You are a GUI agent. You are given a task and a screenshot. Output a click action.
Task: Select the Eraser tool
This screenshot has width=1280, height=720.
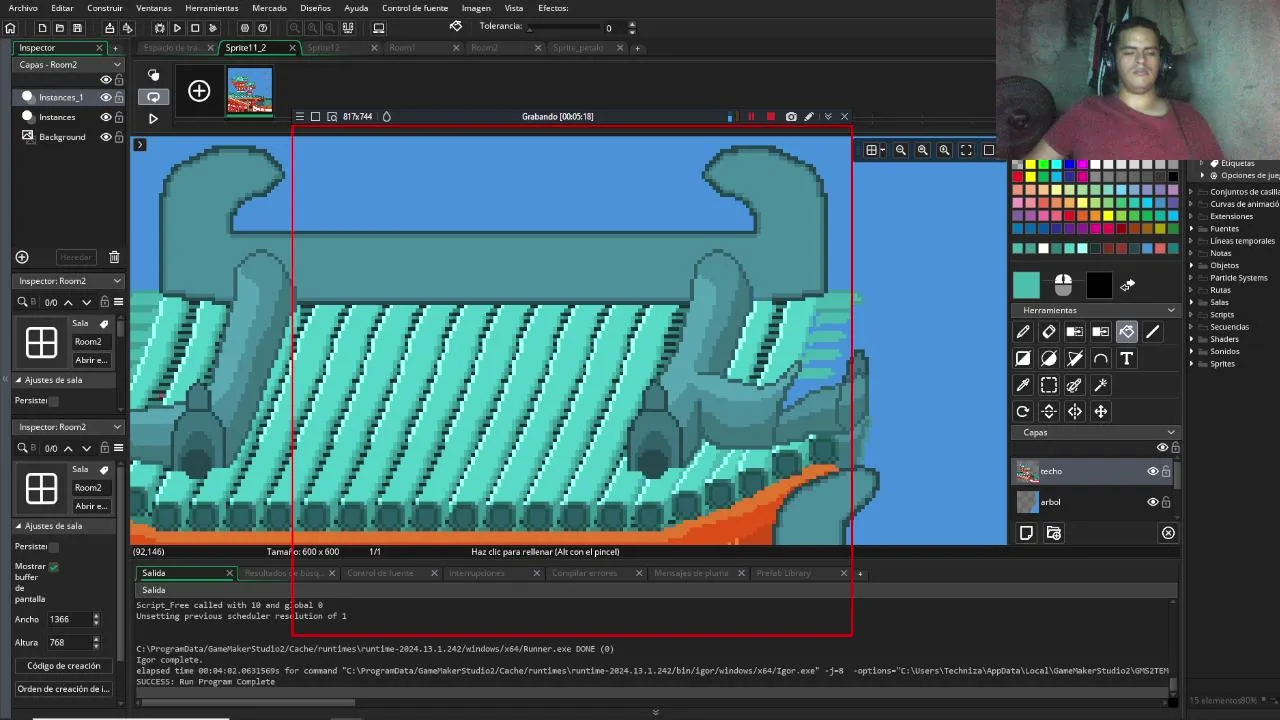tap(1049, 332)
